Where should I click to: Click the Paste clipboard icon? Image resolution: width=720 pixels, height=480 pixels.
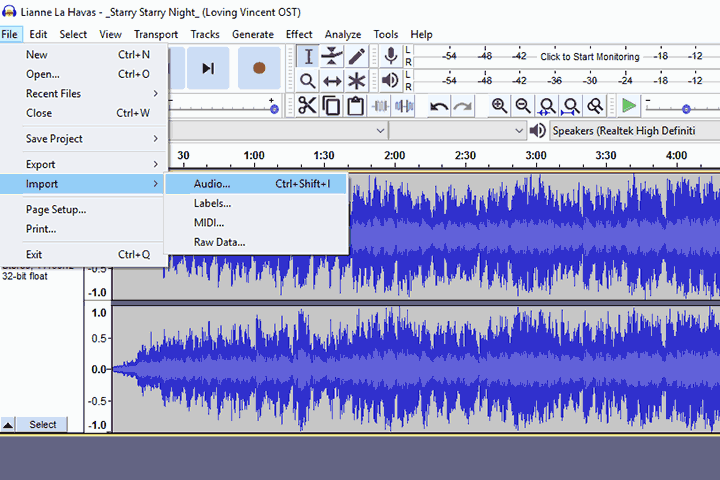(x=354, y=106)
